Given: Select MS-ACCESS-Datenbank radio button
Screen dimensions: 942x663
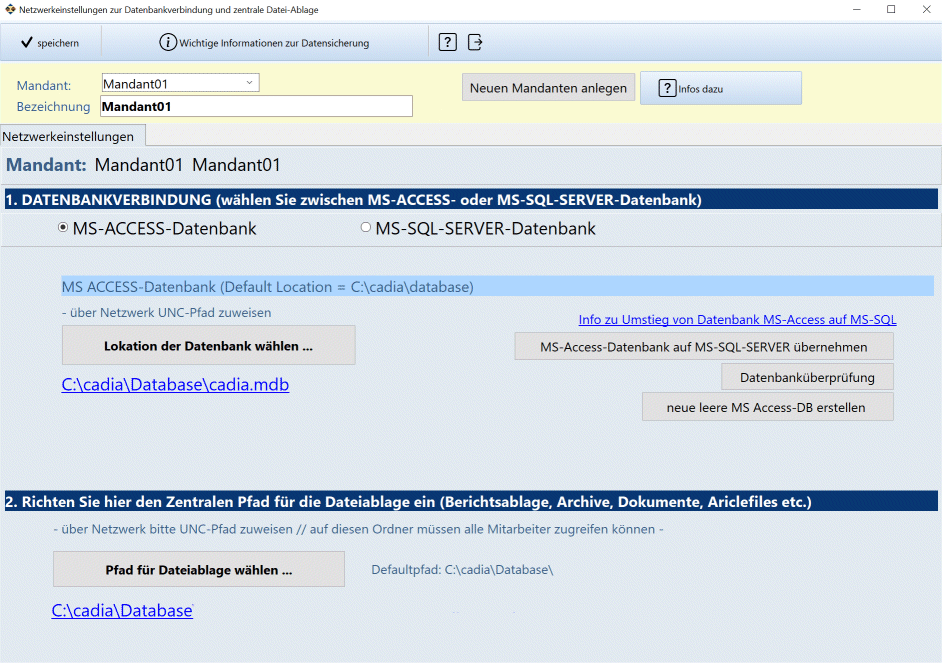Looking at the screenshot, I should (62, 227).
